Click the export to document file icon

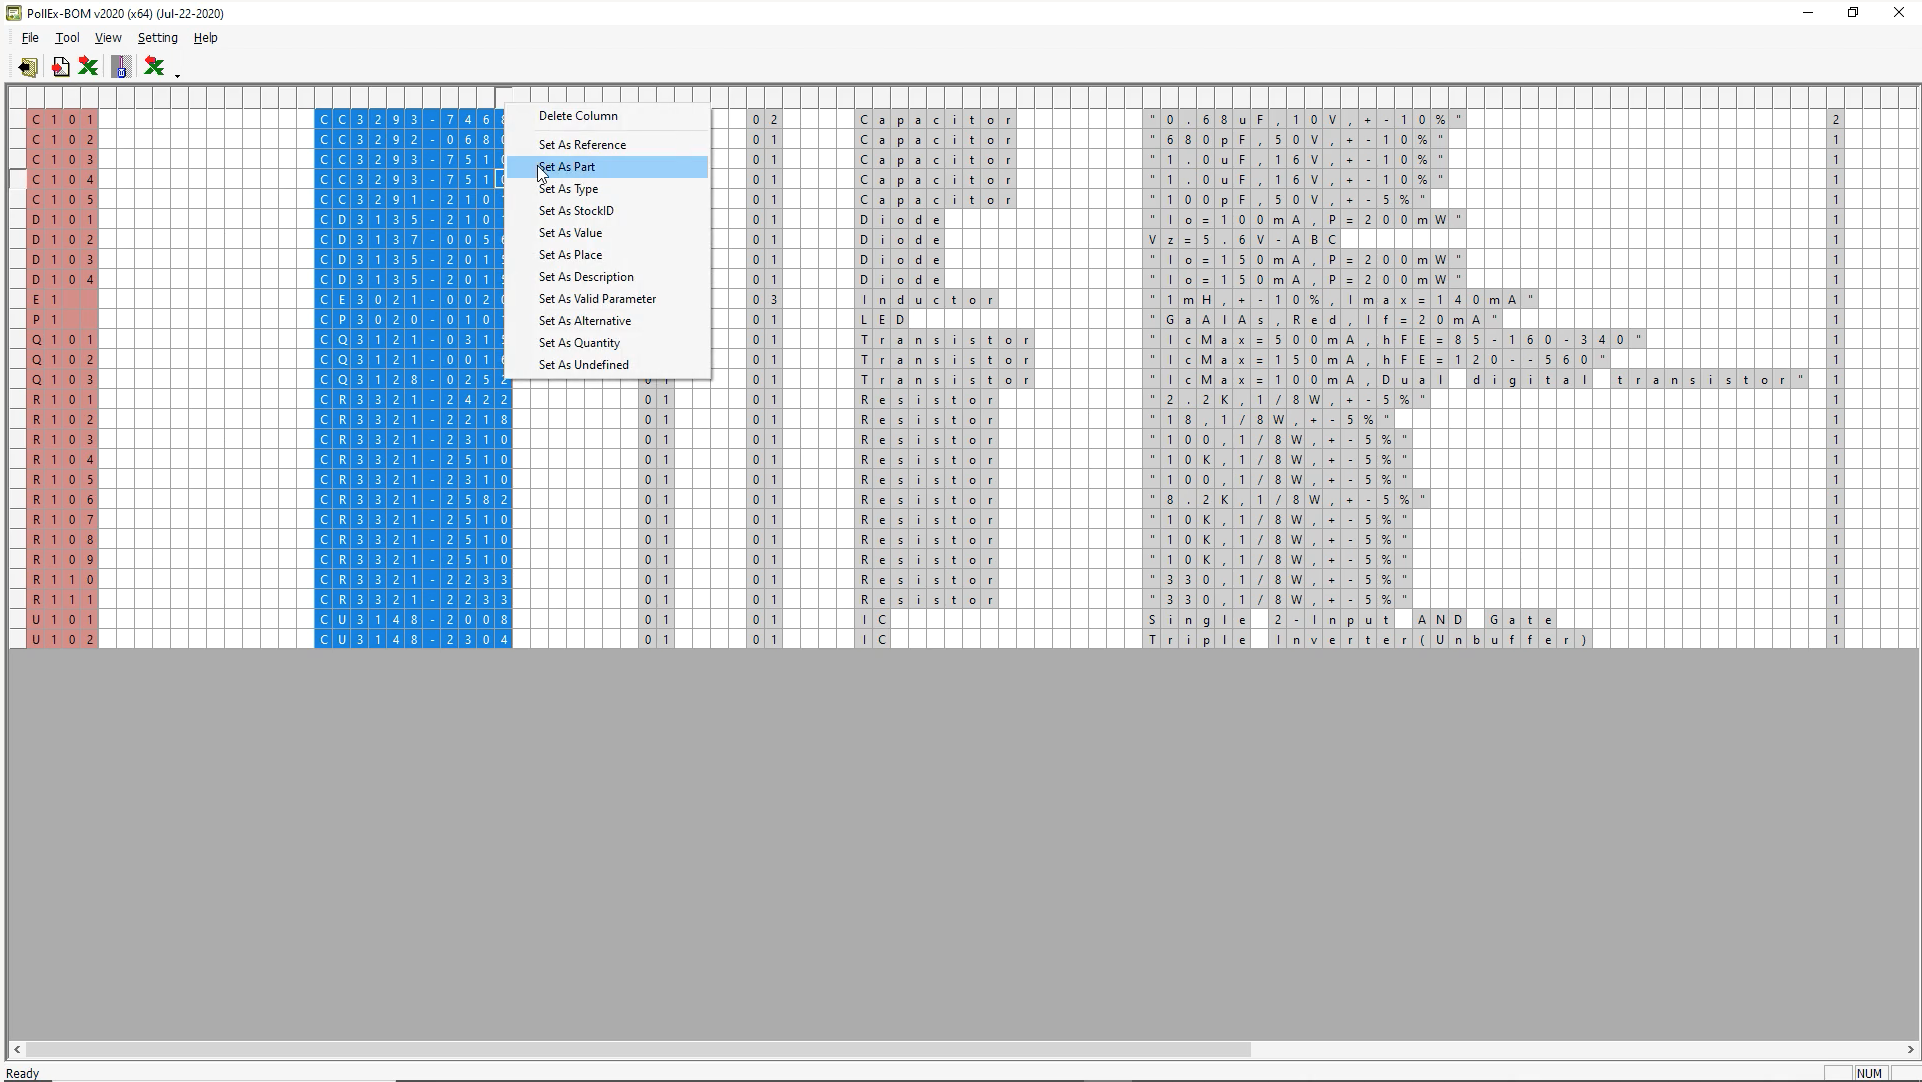coord(61,67)
